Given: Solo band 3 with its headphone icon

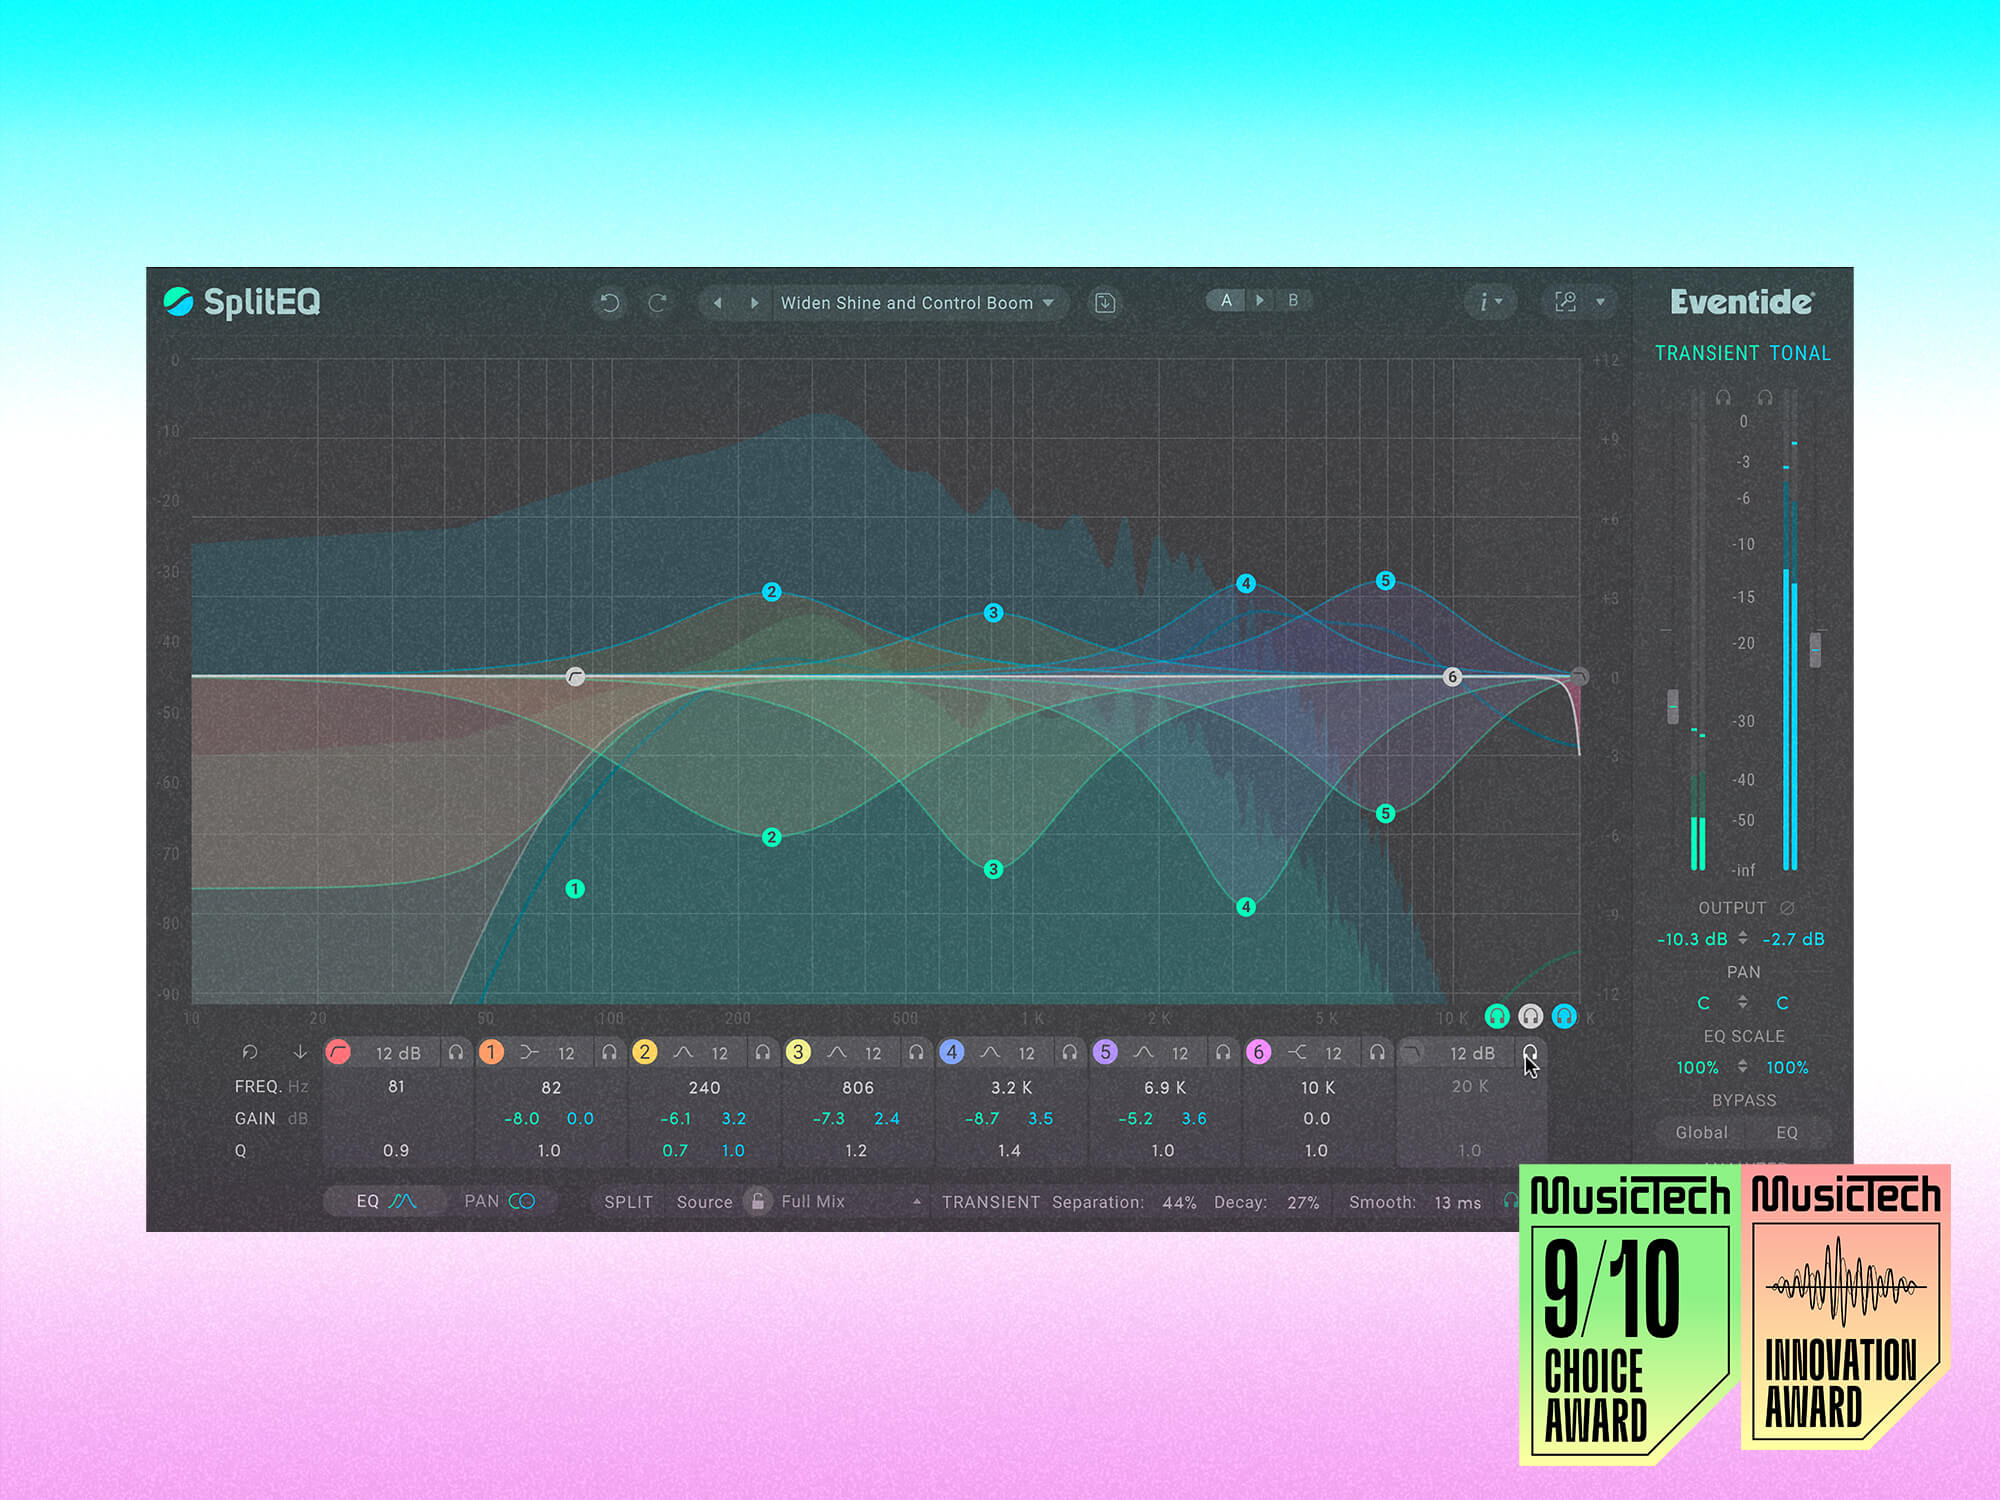Looking at the screenshot, I should click(x=916, y=1052).
